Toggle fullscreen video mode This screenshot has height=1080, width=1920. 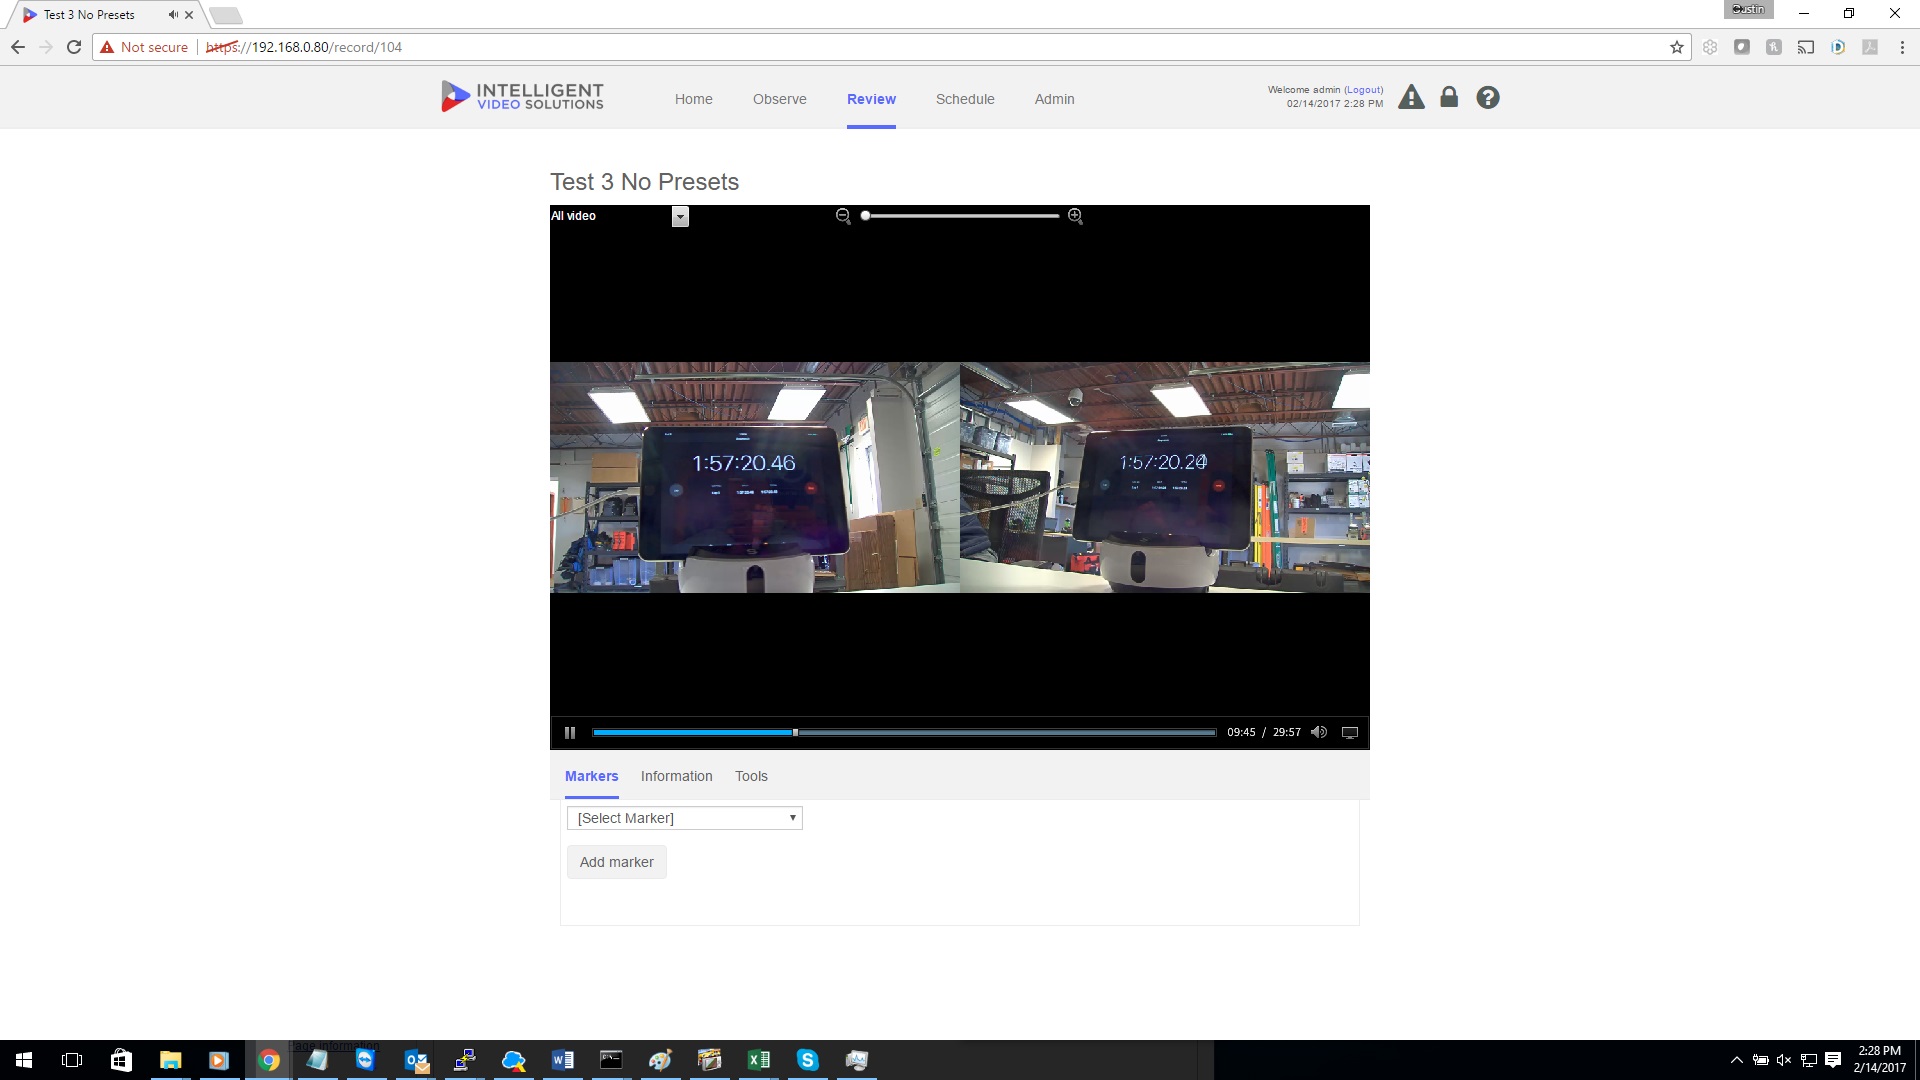(1349, 733)
